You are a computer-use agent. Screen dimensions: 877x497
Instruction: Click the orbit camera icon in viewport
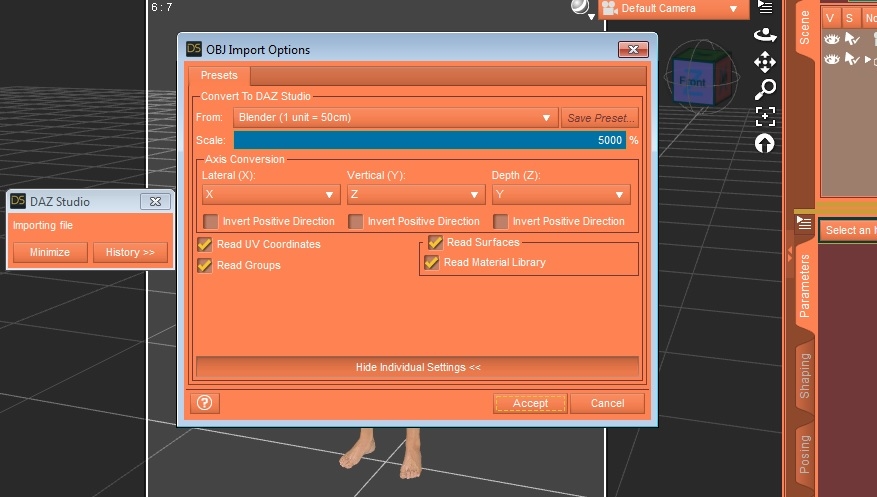pyautogui.click(x=765, y=34)
